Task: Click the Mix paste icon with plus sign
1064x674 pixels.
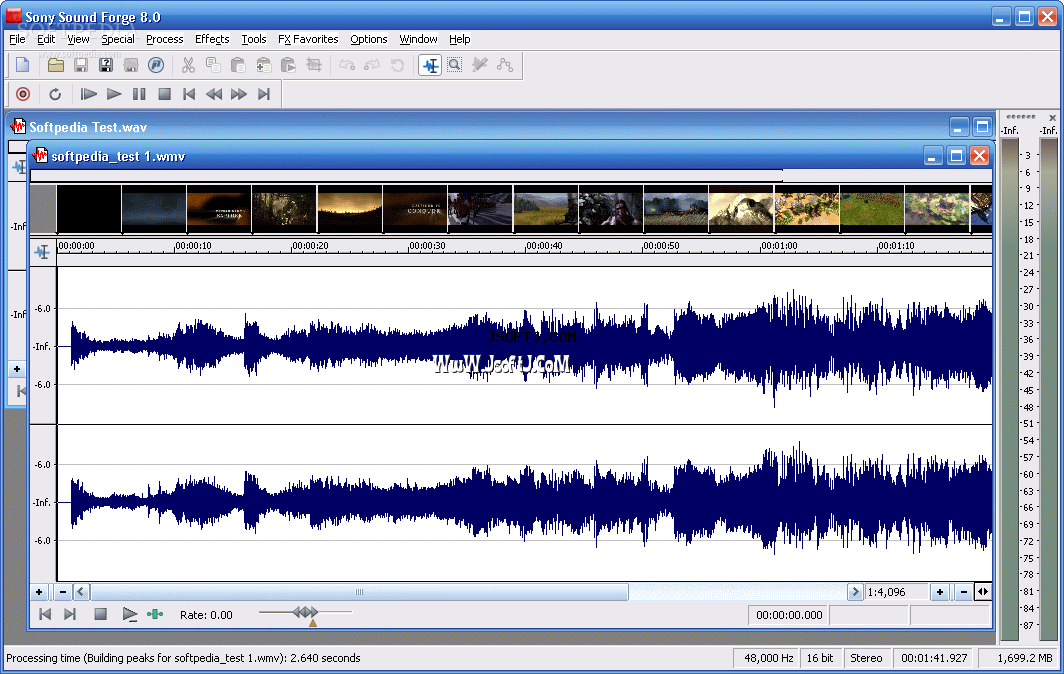Action: [263, 65]
